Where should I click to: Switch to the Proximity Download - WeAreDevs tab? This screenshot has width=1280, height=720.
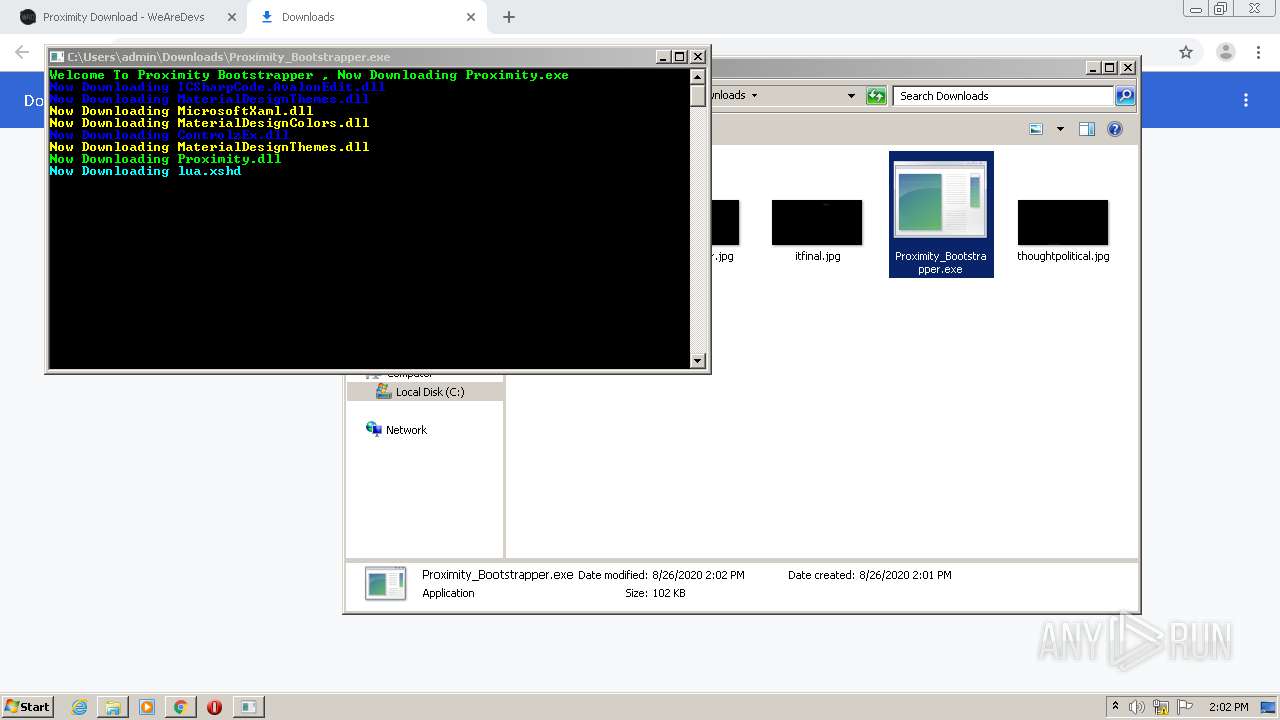pos(124,17)
